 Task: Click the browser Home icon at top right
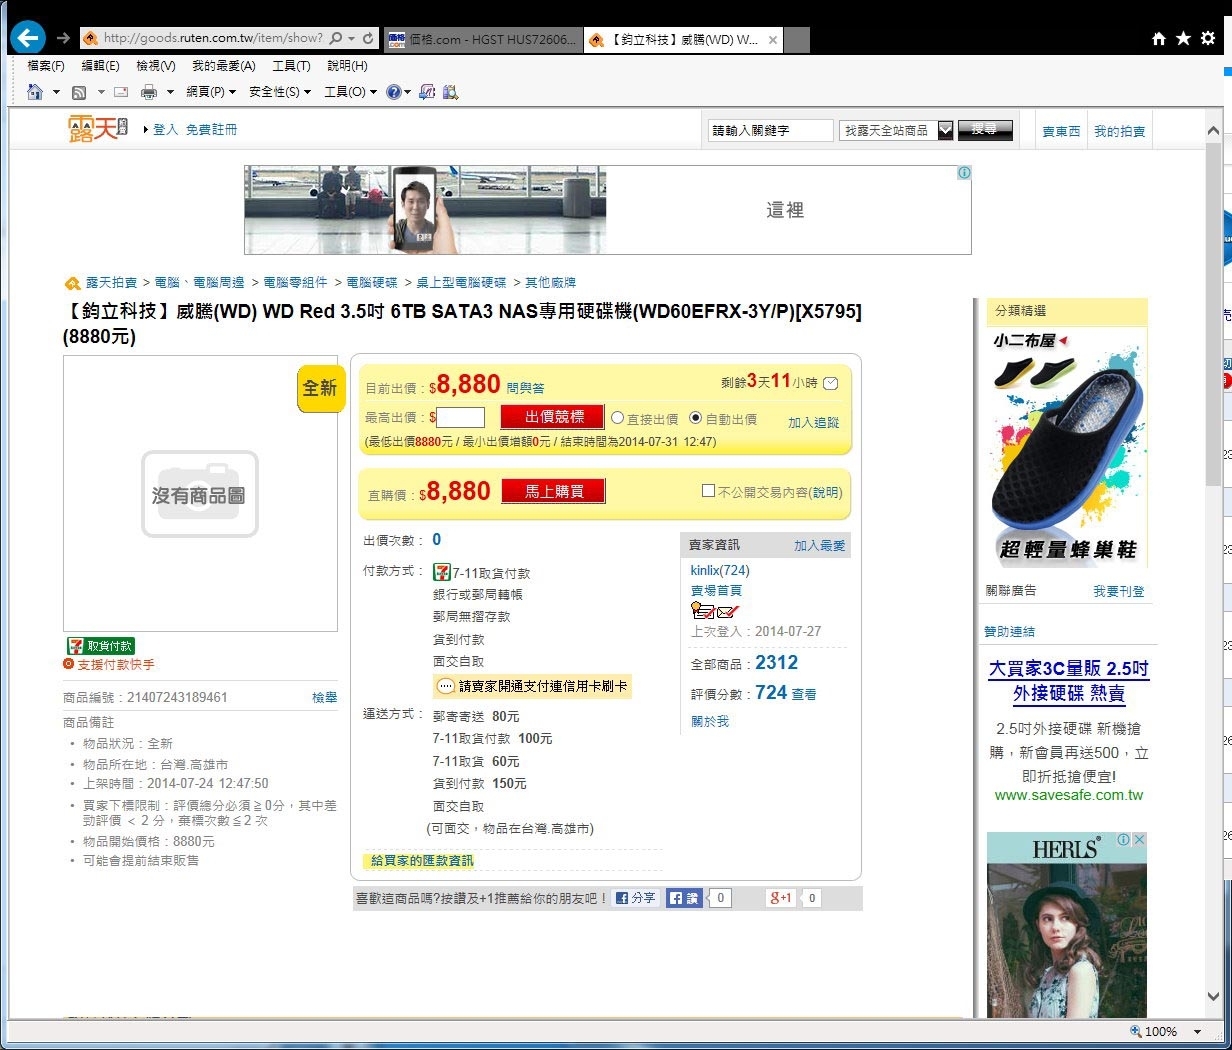[1159, 38]
